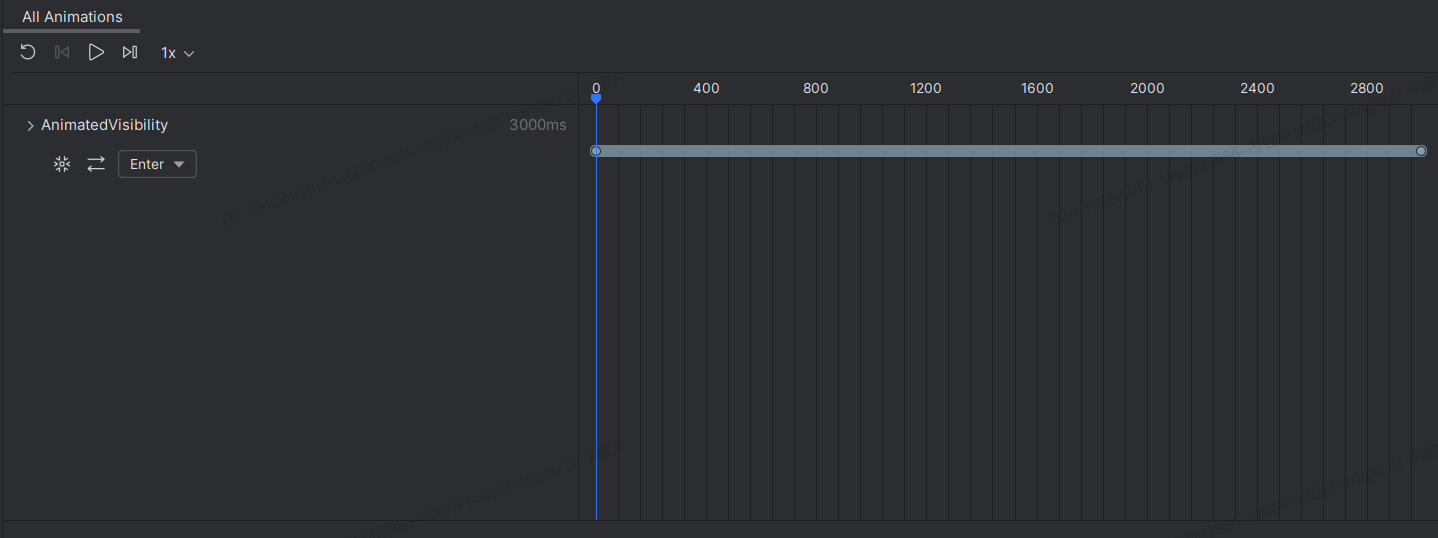Reset the animation with the restart icon
Image resolution: width=1438 pixels, height=538 pixels.
(x=28, y=52)
